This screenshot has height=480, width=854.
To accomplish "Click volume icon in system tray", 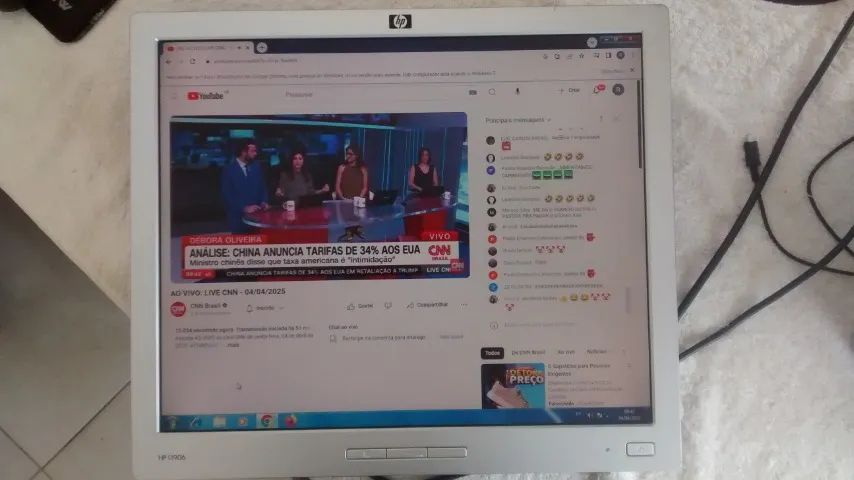I will point(590,416).
